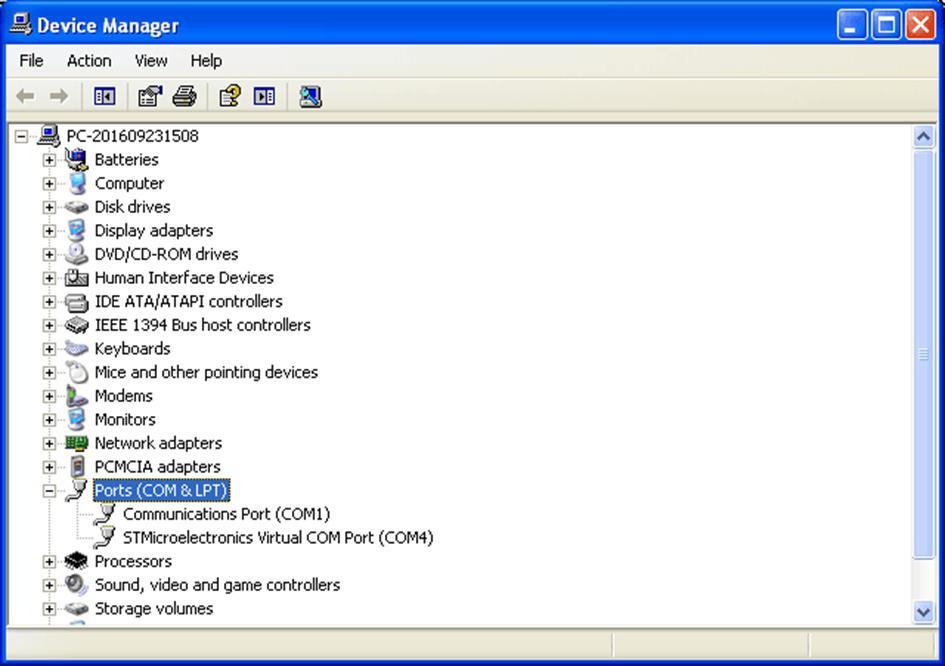Click the Computer category icon

click(x=77, y=183)
